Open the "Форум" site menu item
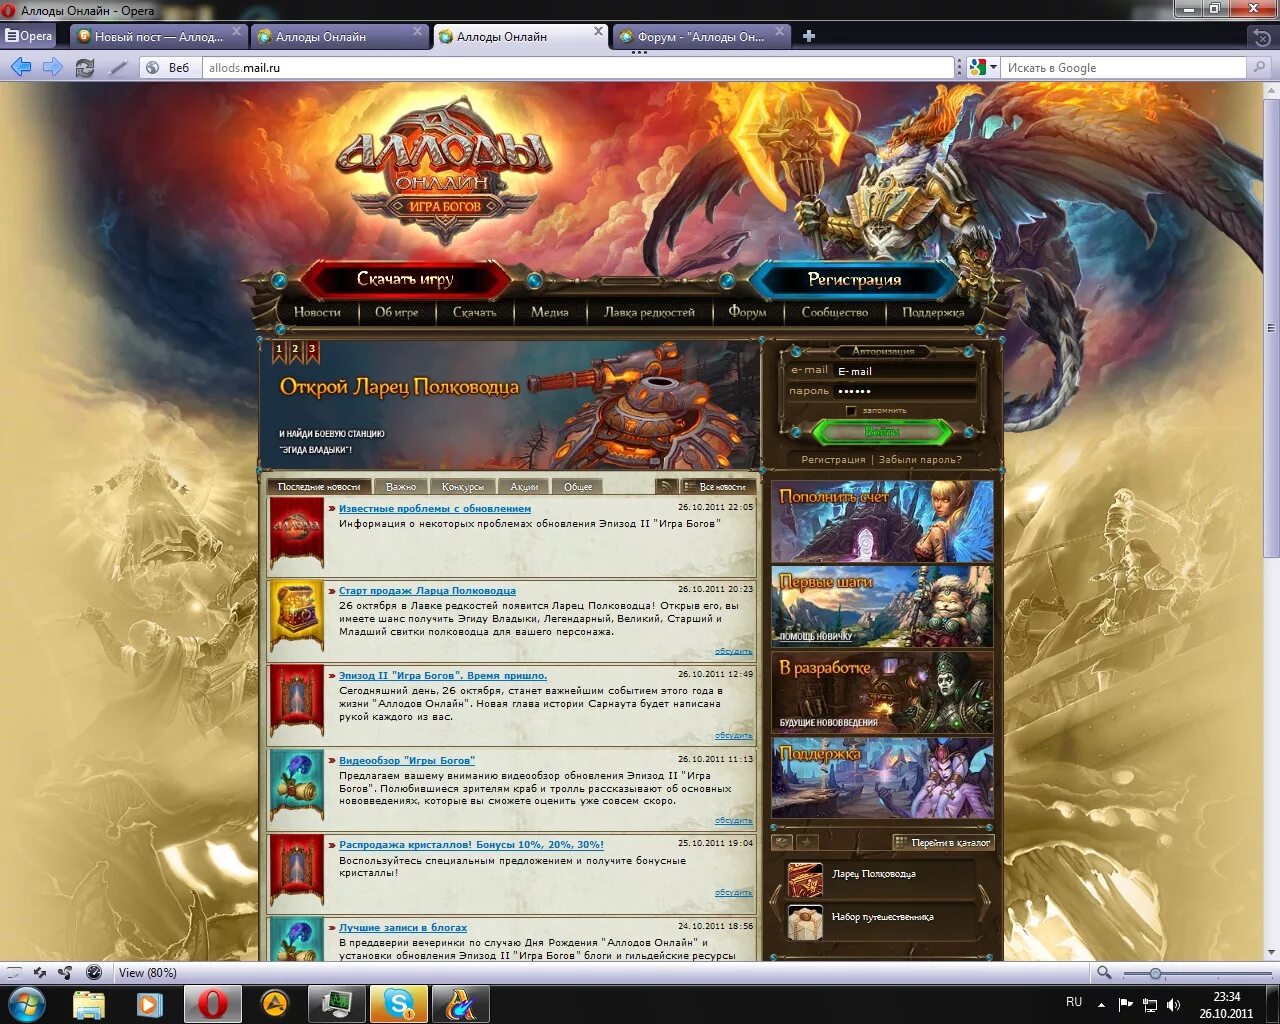The image size is (1280, 1024). click(x=747, y=312)
